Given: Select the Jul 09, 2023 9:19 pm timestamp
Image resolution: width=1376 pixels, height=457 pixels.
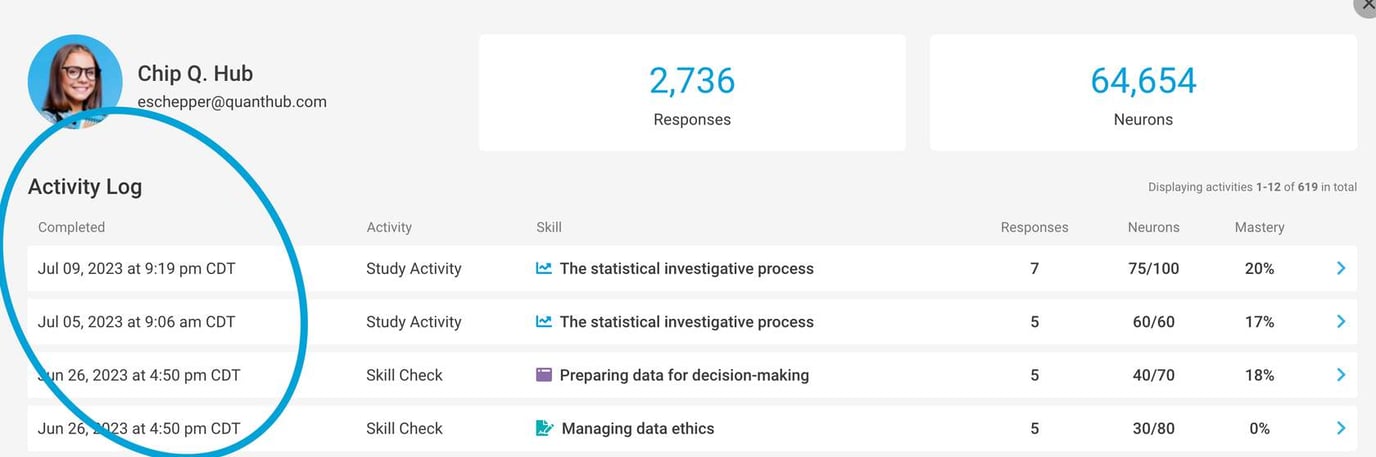Looking at the screenshot, I should (x=136, y=268).
